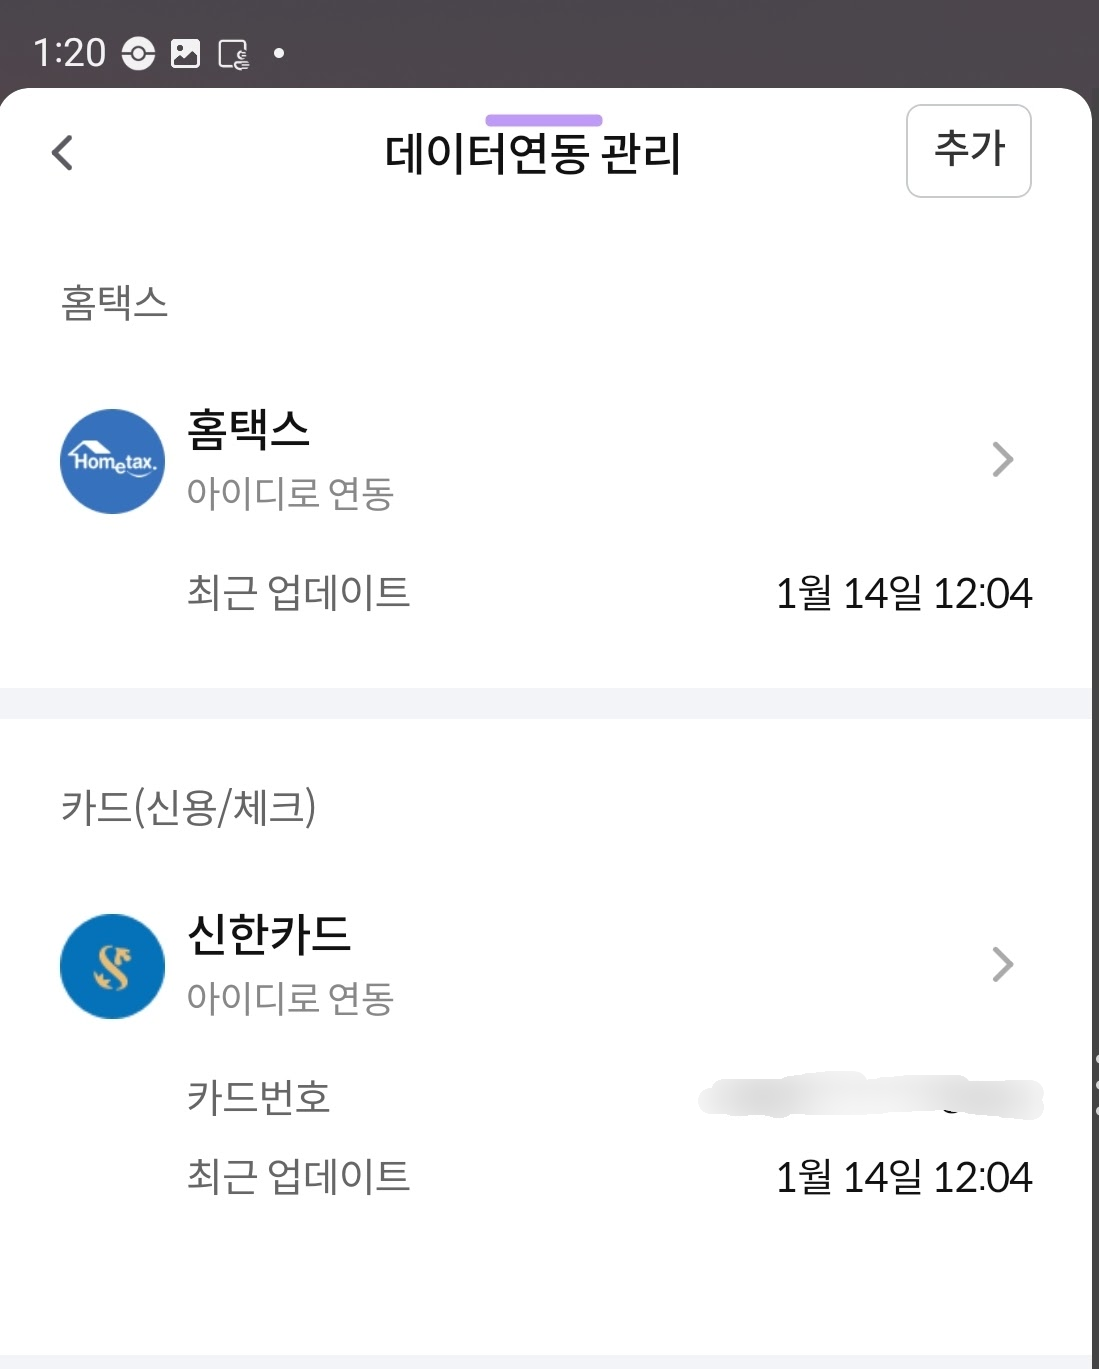1099x1369 pixels.
Task: Tap the 데이터연동 관리 page title
Action: pyautogui.click(x=533, y=155)
